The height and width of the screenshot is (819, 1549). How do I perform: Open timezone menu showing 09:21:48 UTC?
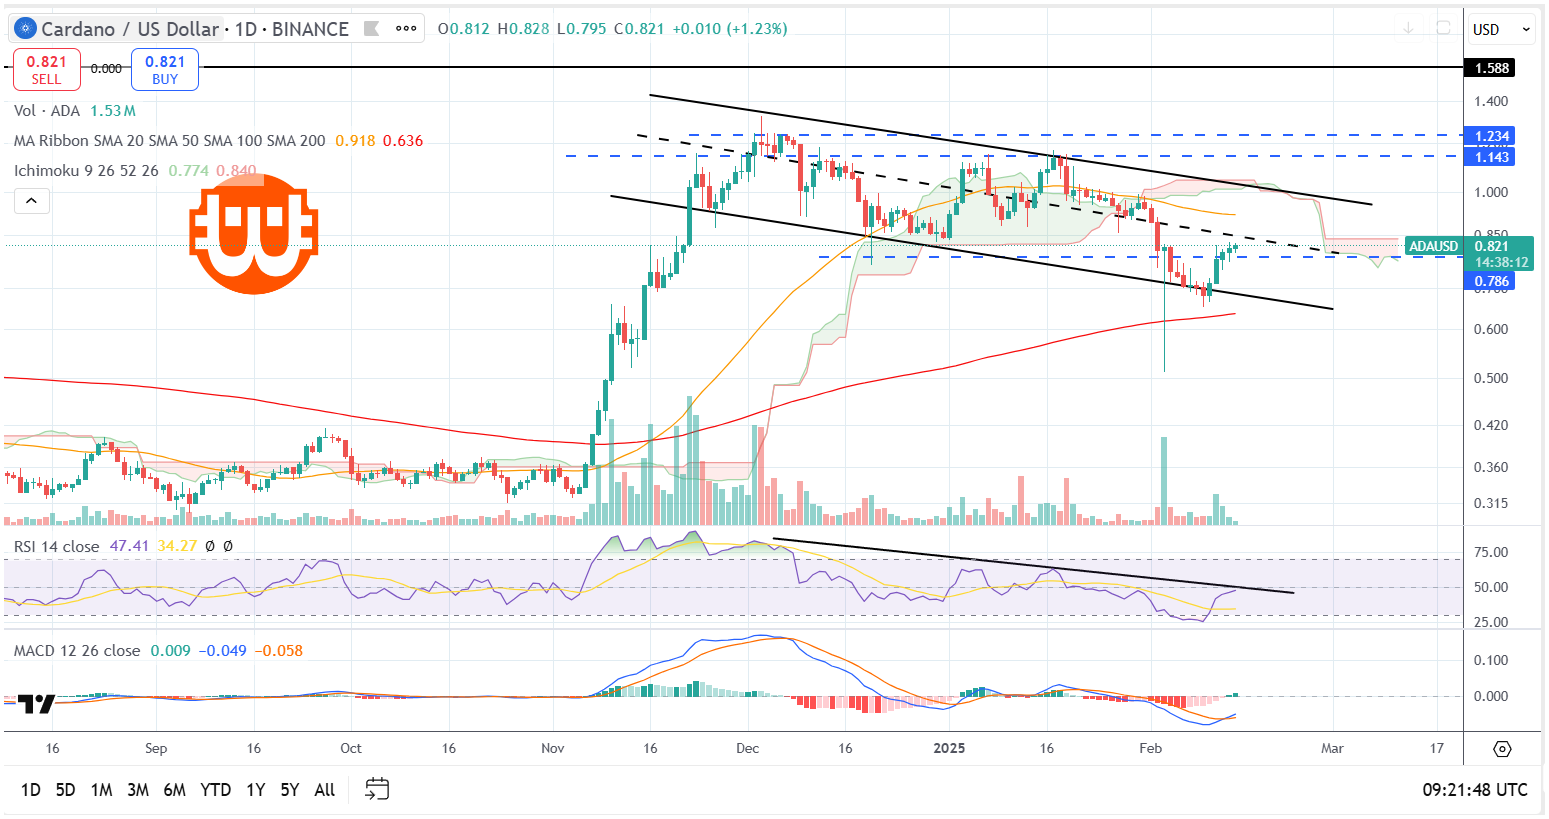(1474, 789)
